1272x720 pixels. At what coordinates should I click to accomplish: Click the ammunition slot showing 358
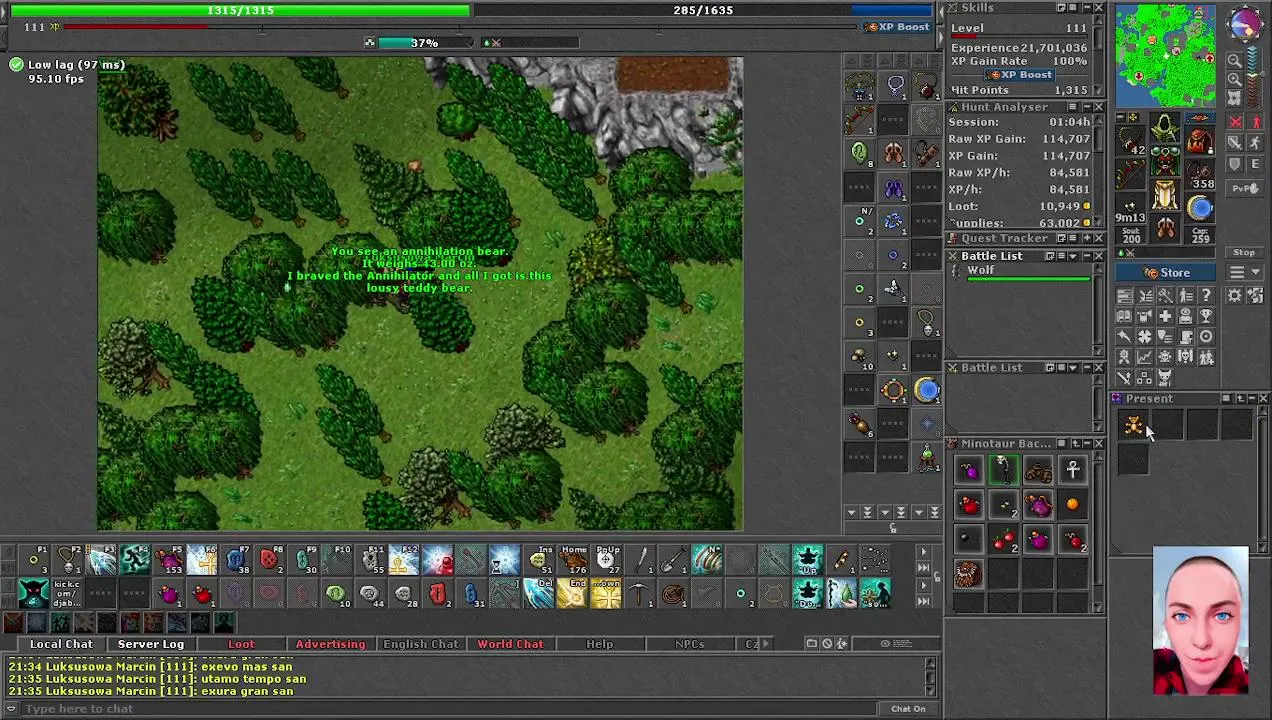click(1200, 174)
